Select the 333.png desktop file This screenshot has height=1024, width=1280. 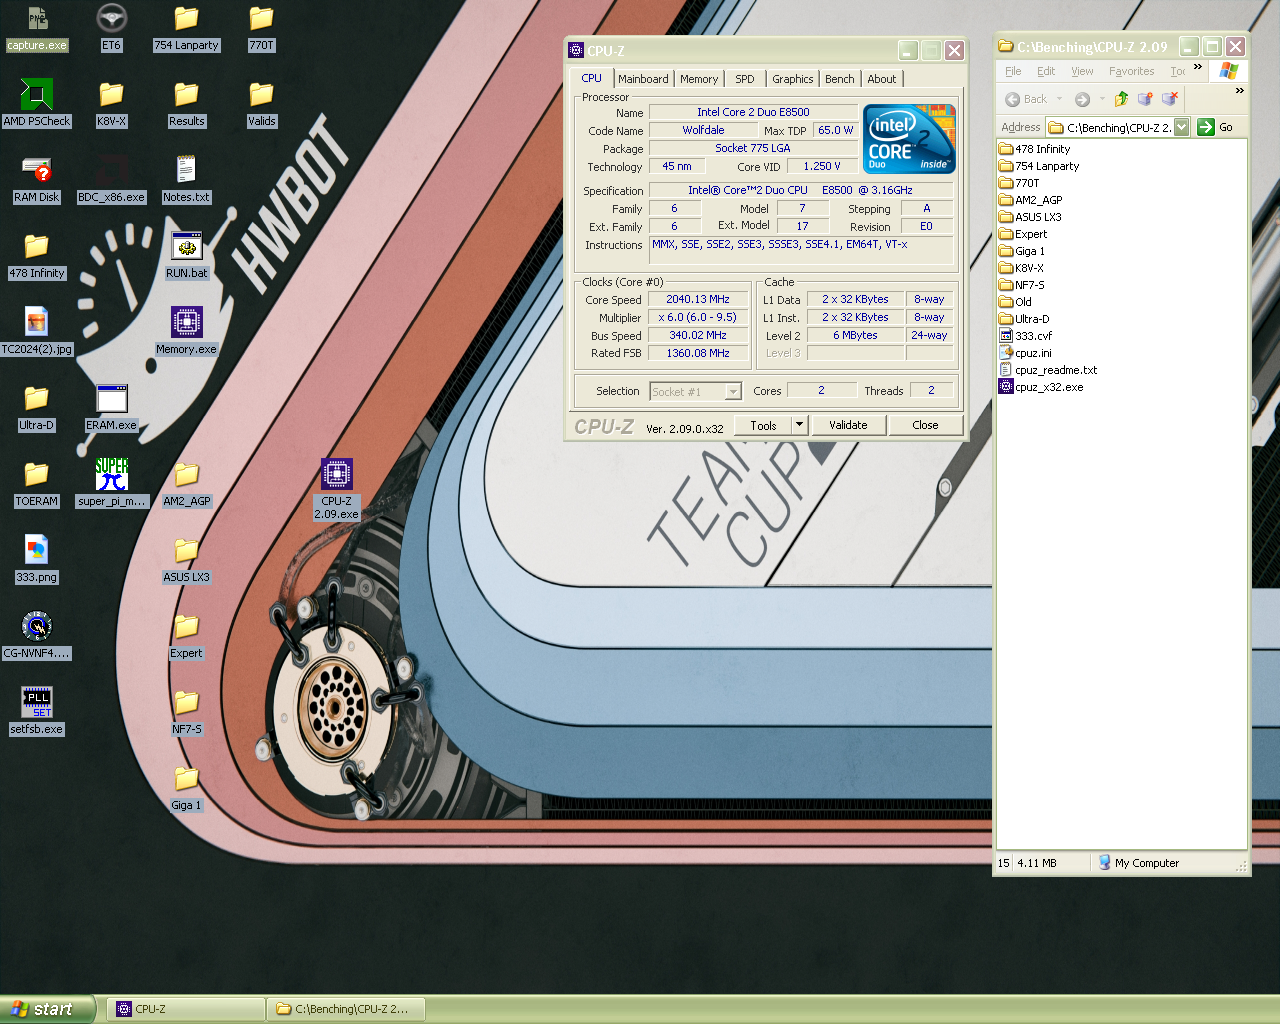click(x=37, y=560)
